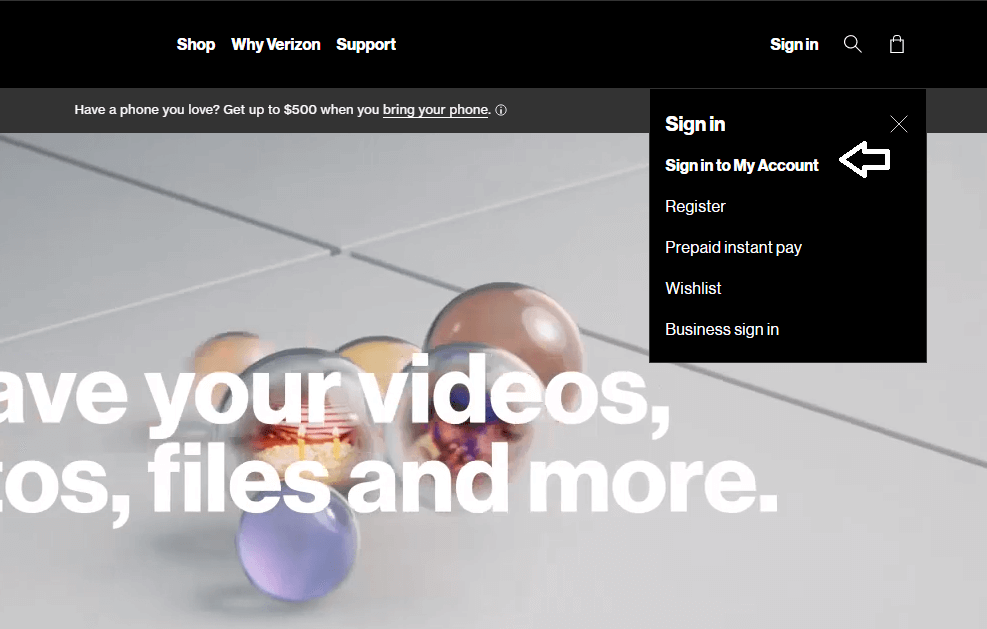Click the info icon beside bring your phone
The height and width of the screenshot is (629, 987).
tap(501, 110)
